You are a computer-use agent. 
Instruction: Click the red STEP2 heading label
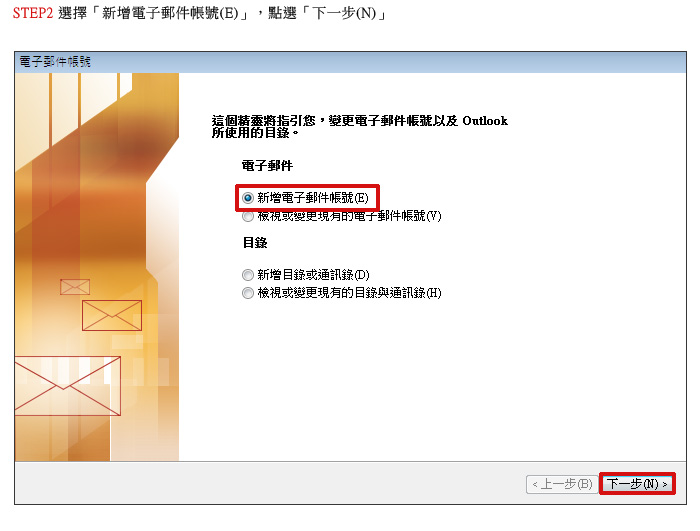pos(33,13)
